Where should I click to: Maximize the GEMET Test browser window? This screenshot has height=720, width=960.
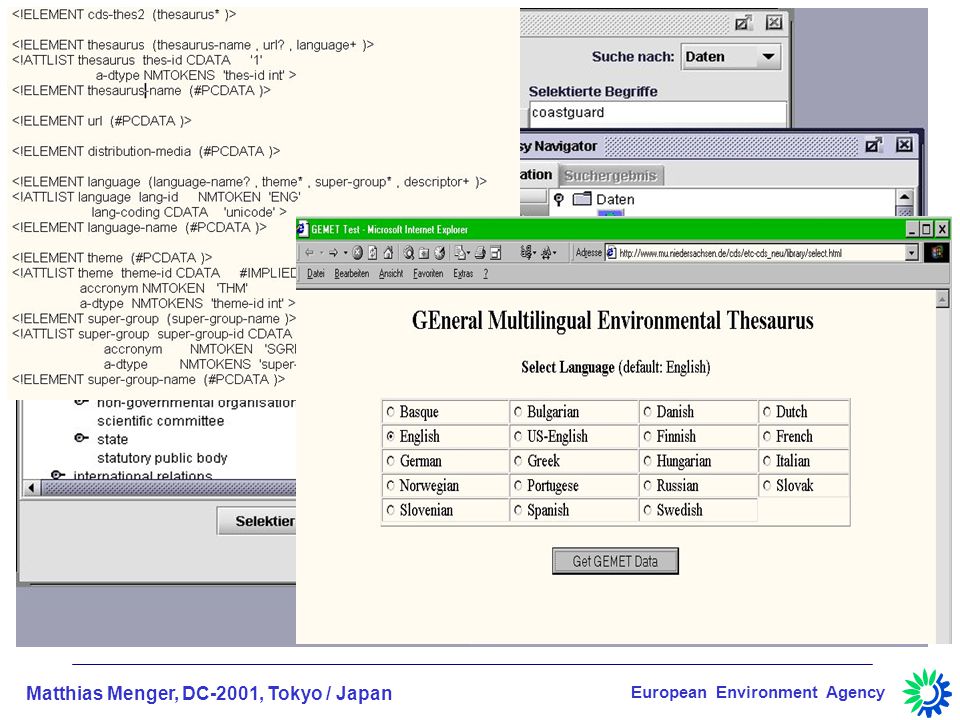[927, 230]
